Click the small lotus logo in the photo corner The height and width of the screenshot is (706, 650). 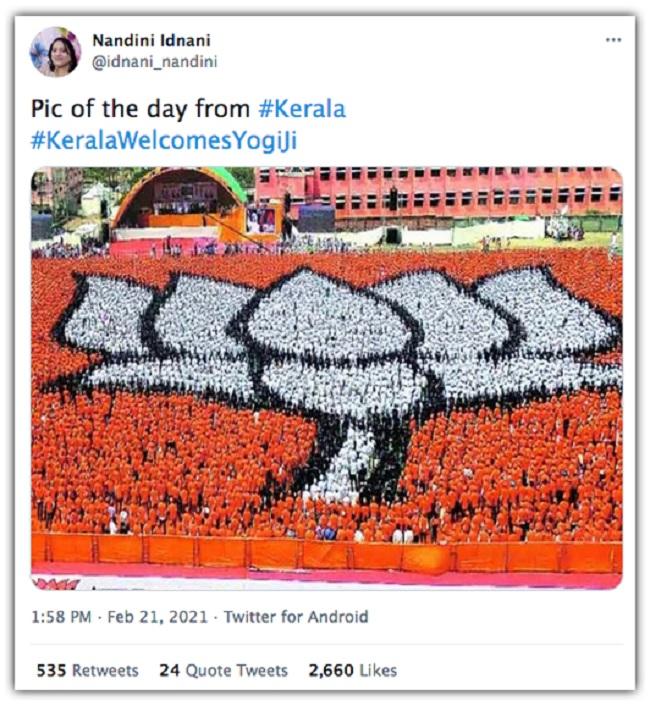(x=56, y=584)
